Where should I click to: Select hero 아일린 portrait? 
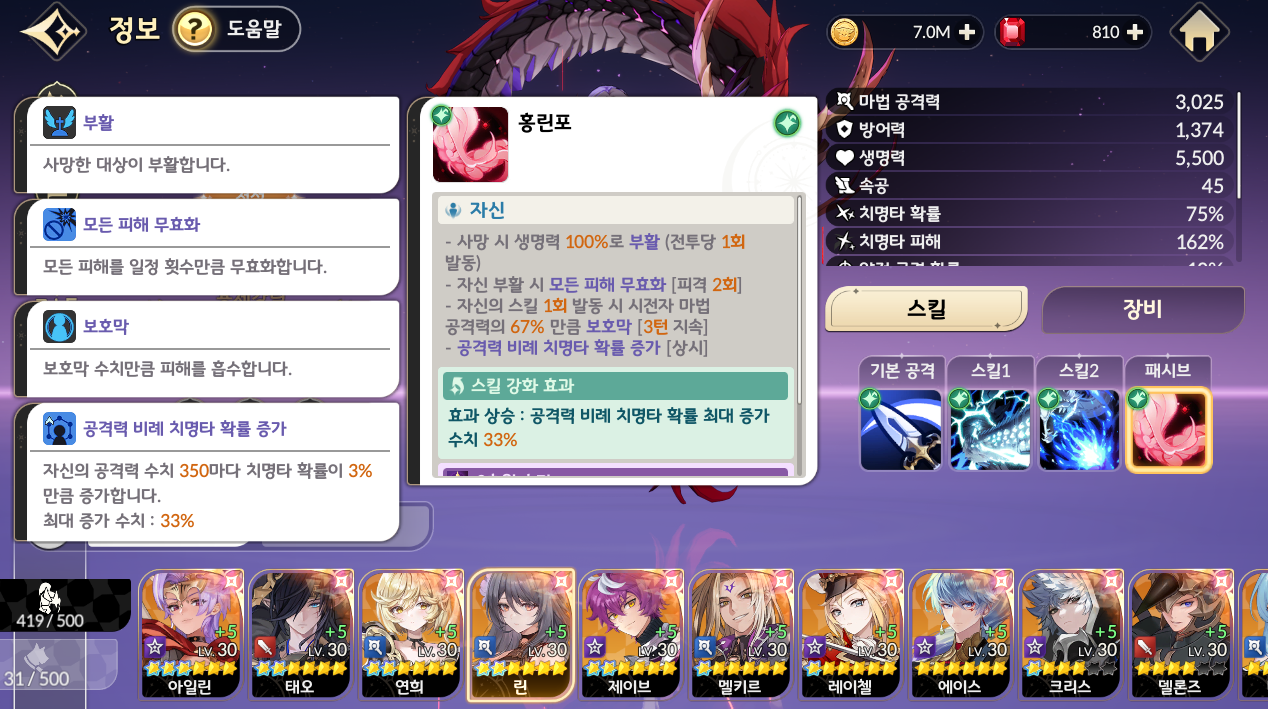(190, 634)
